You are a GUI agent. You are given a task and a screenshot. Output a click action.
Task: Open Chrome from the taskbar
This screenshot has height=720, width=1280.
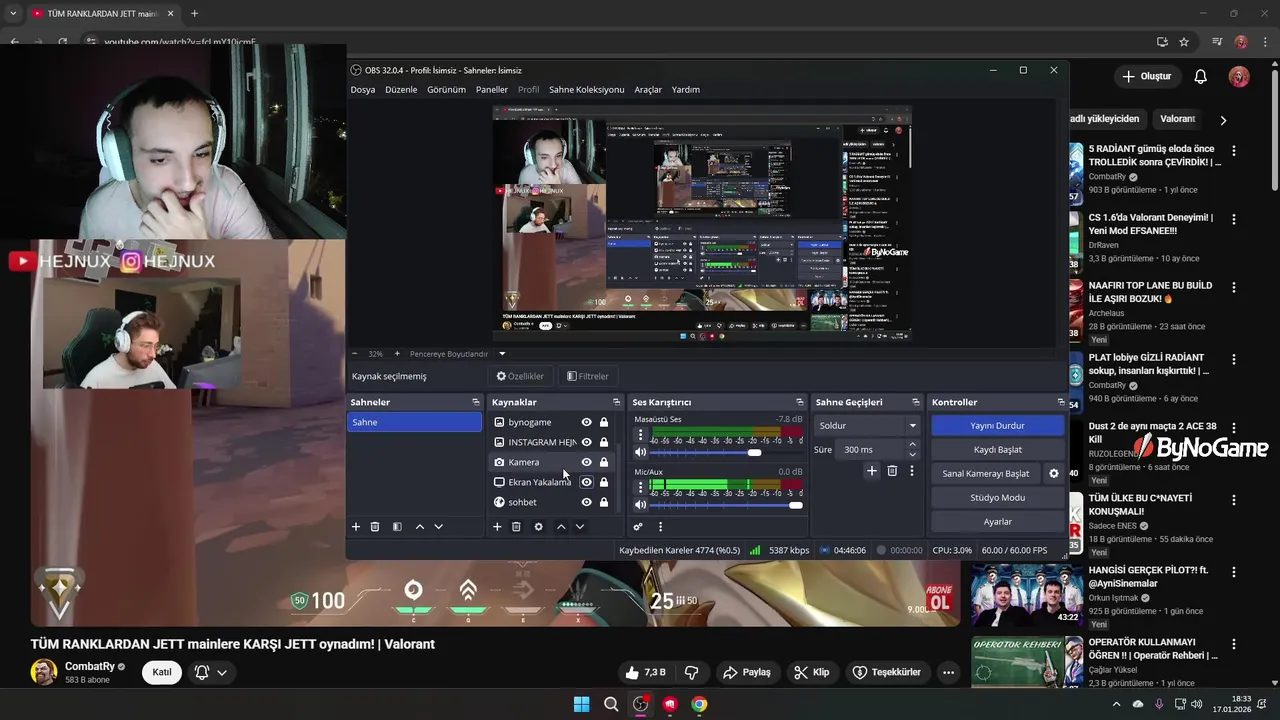(x=699, y=704)
